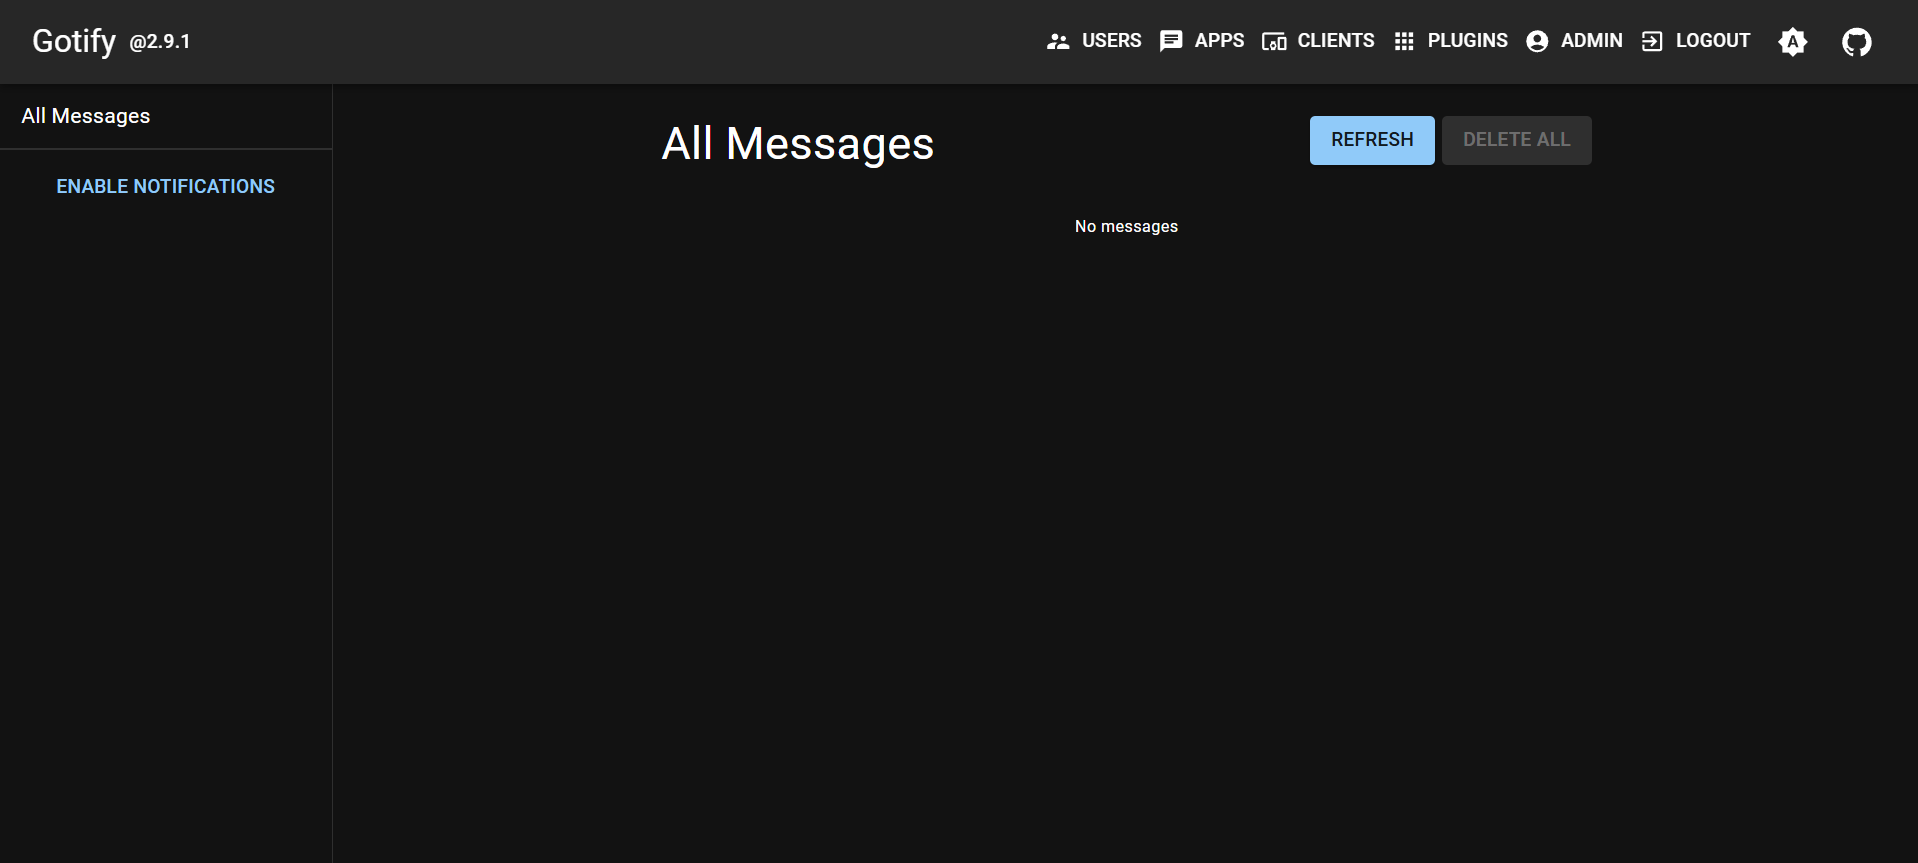
Task: Click the Refresh button
Action: pyautogui.click(x=1372, y=140)
